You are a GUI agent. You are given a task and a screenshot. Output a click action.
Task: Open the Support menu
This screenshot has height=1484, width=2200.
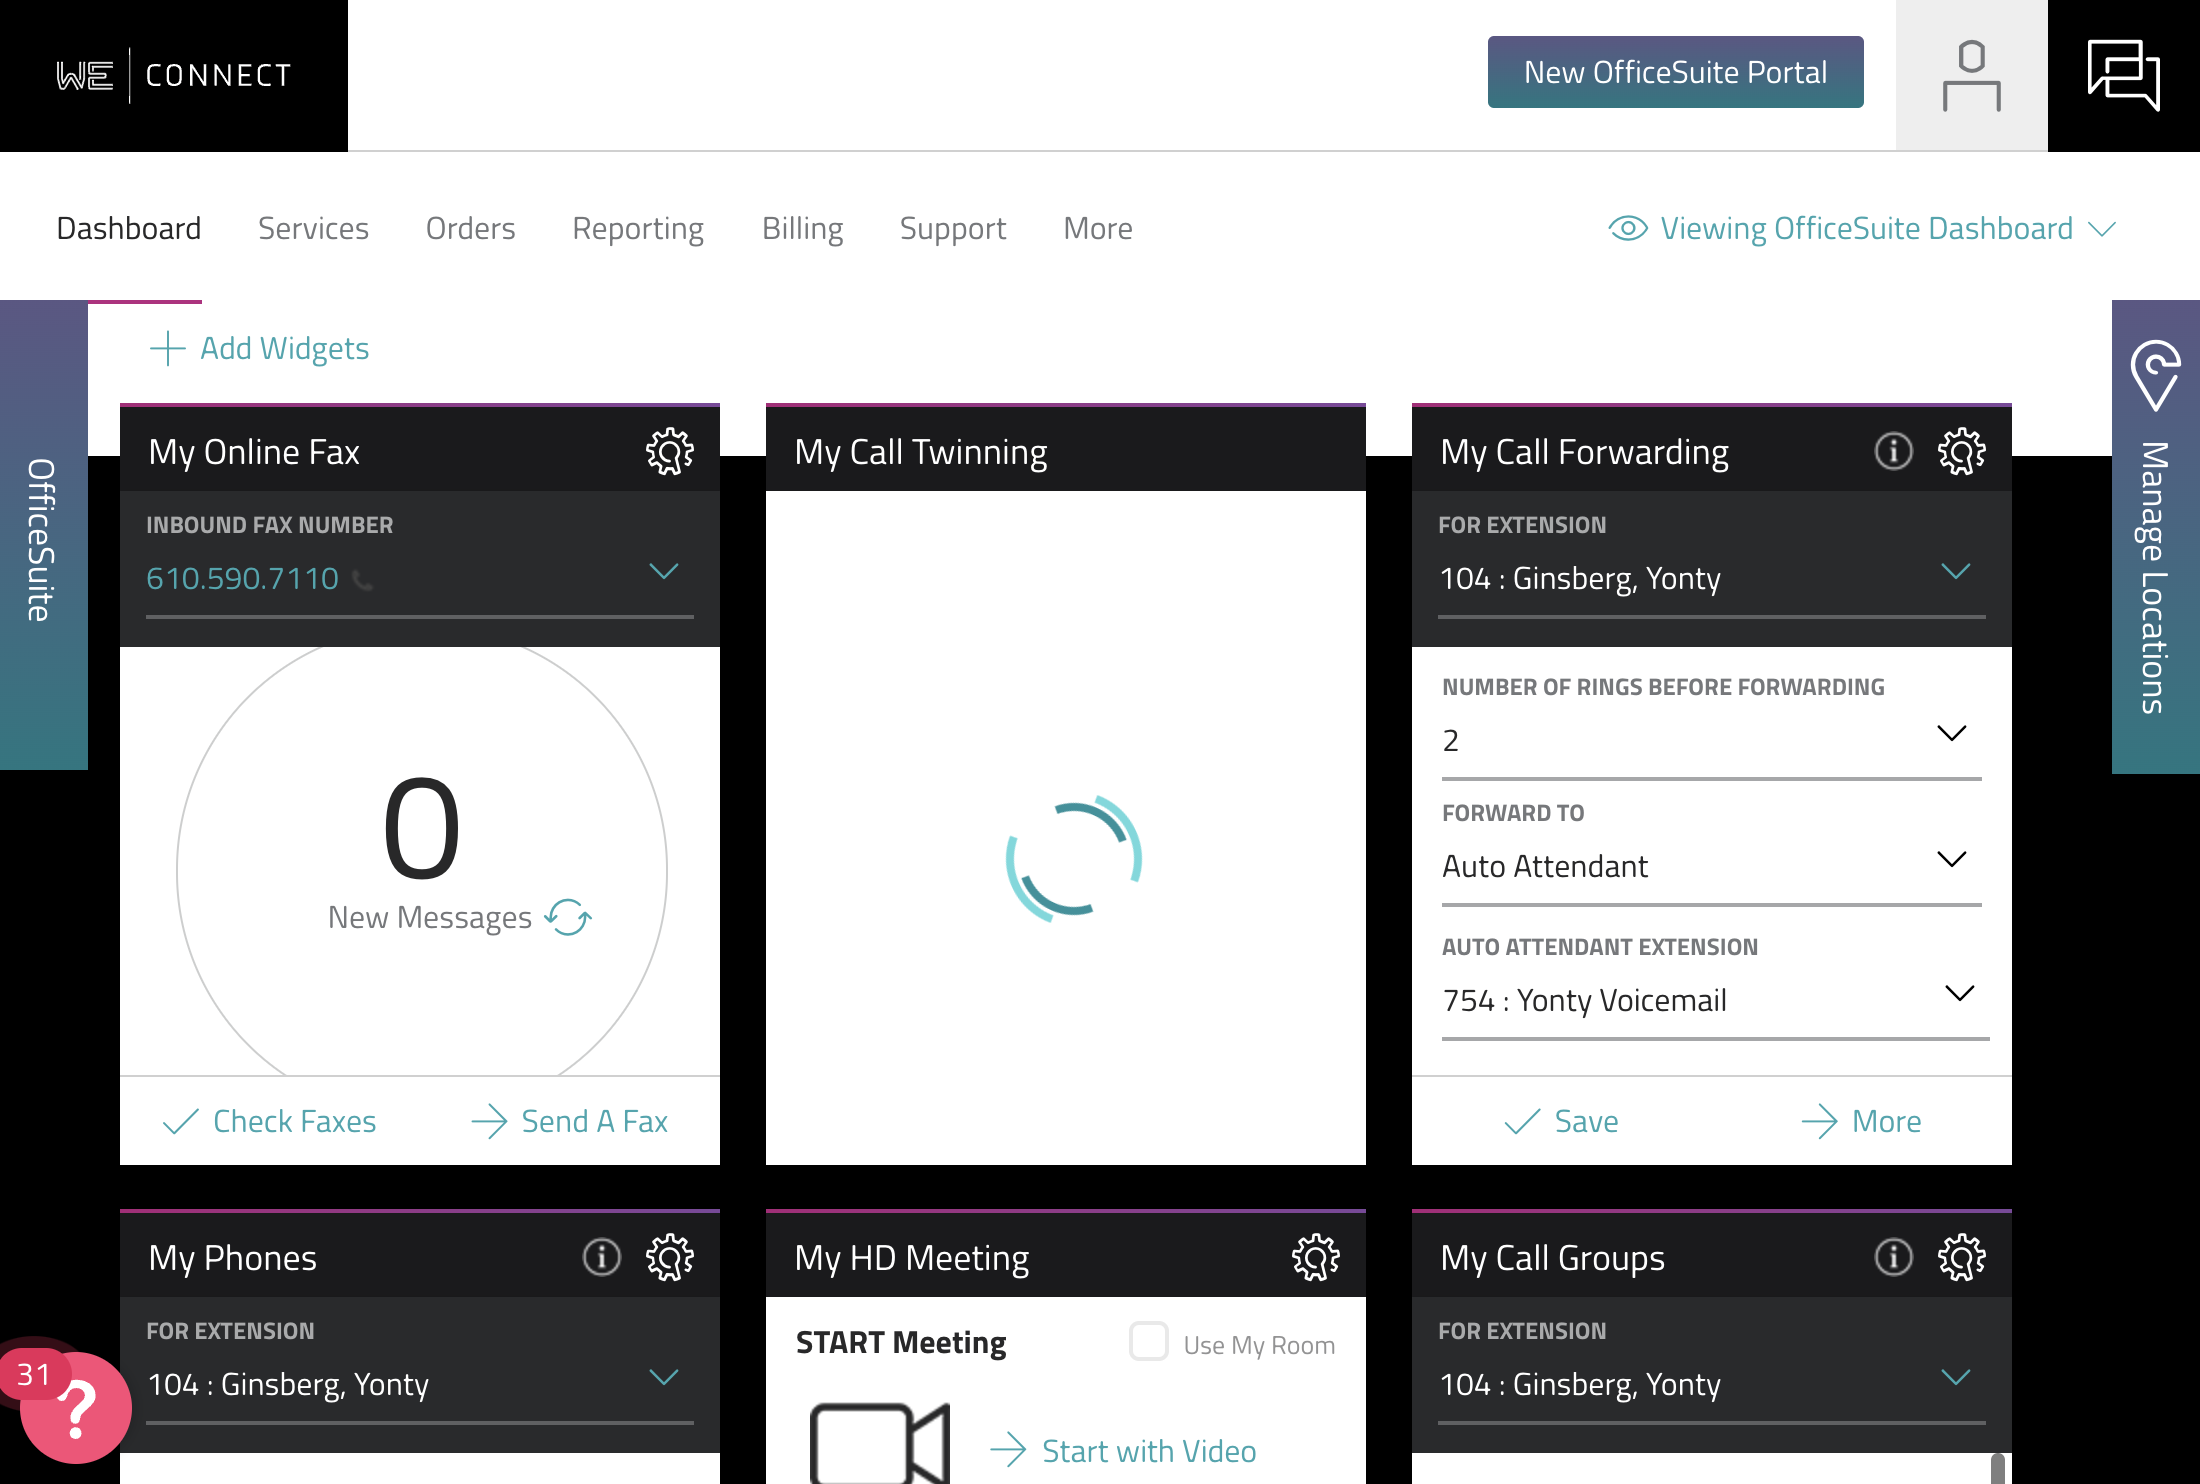click(x=953, y=228)
